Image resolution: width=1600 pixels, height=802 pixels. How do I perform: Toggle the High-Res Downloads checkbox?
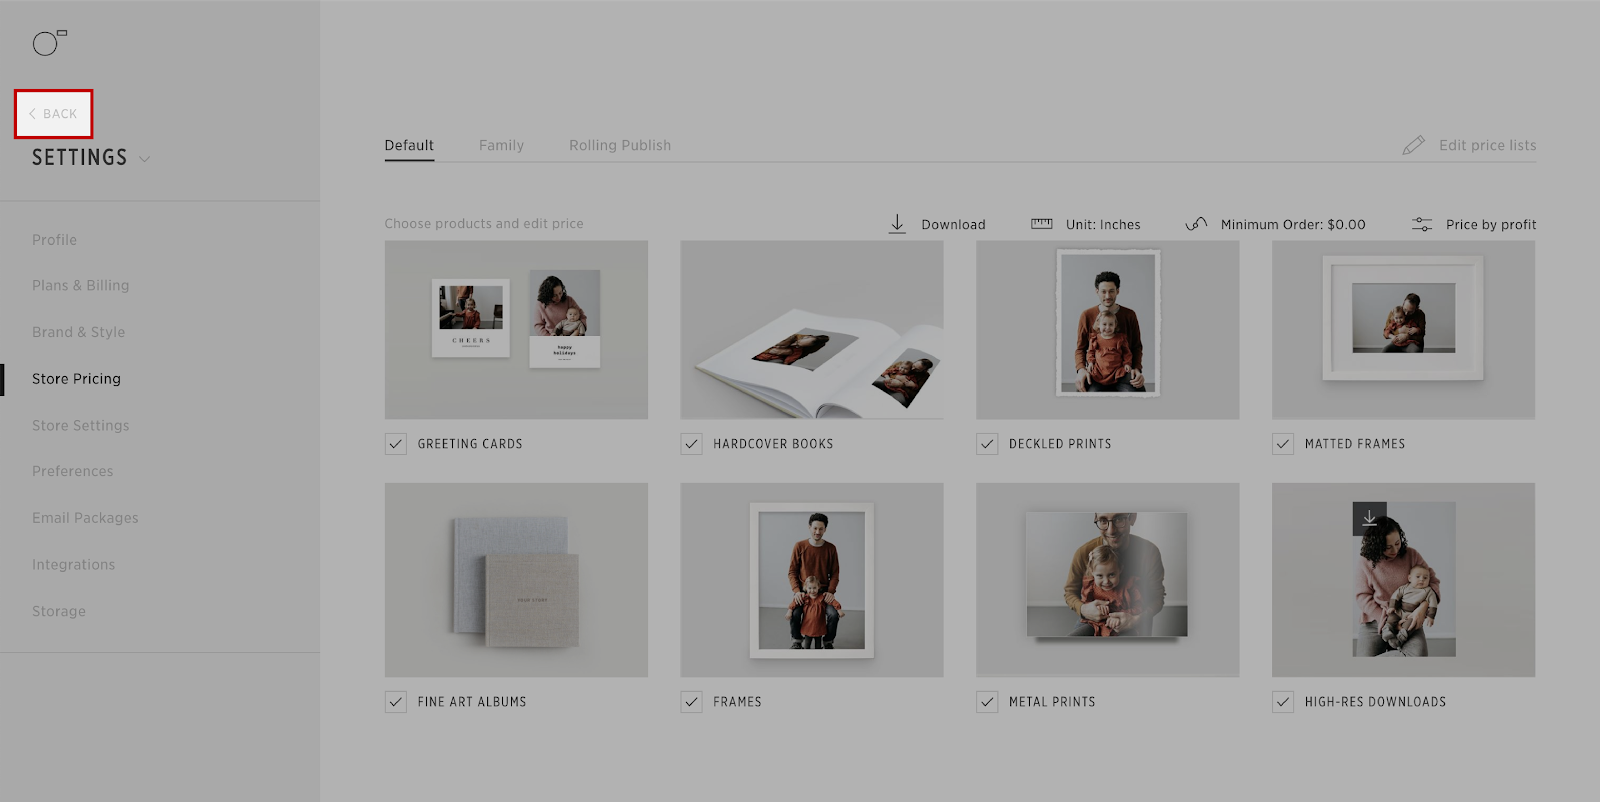click(1283, 702)
